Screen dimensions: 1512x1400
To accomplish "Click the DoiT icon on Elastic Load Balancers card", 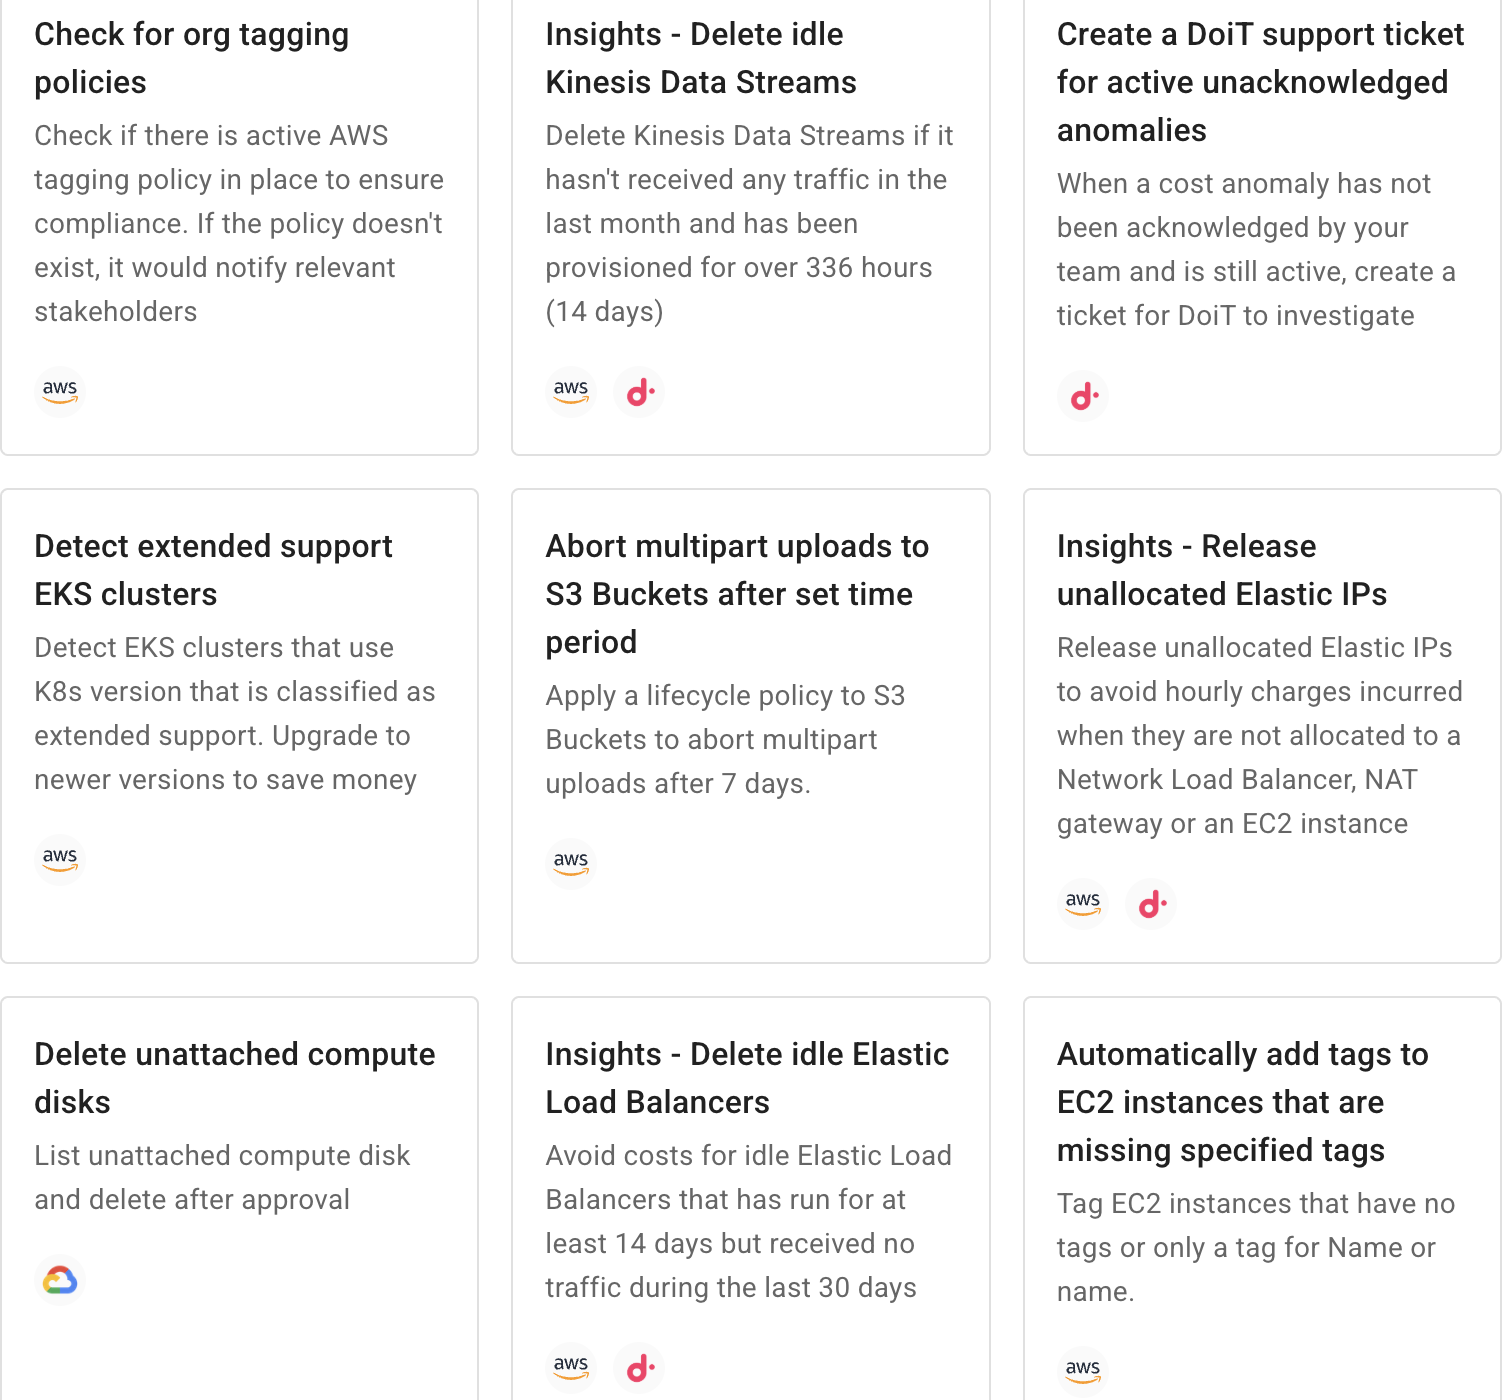I will (x=639, y=1368).
